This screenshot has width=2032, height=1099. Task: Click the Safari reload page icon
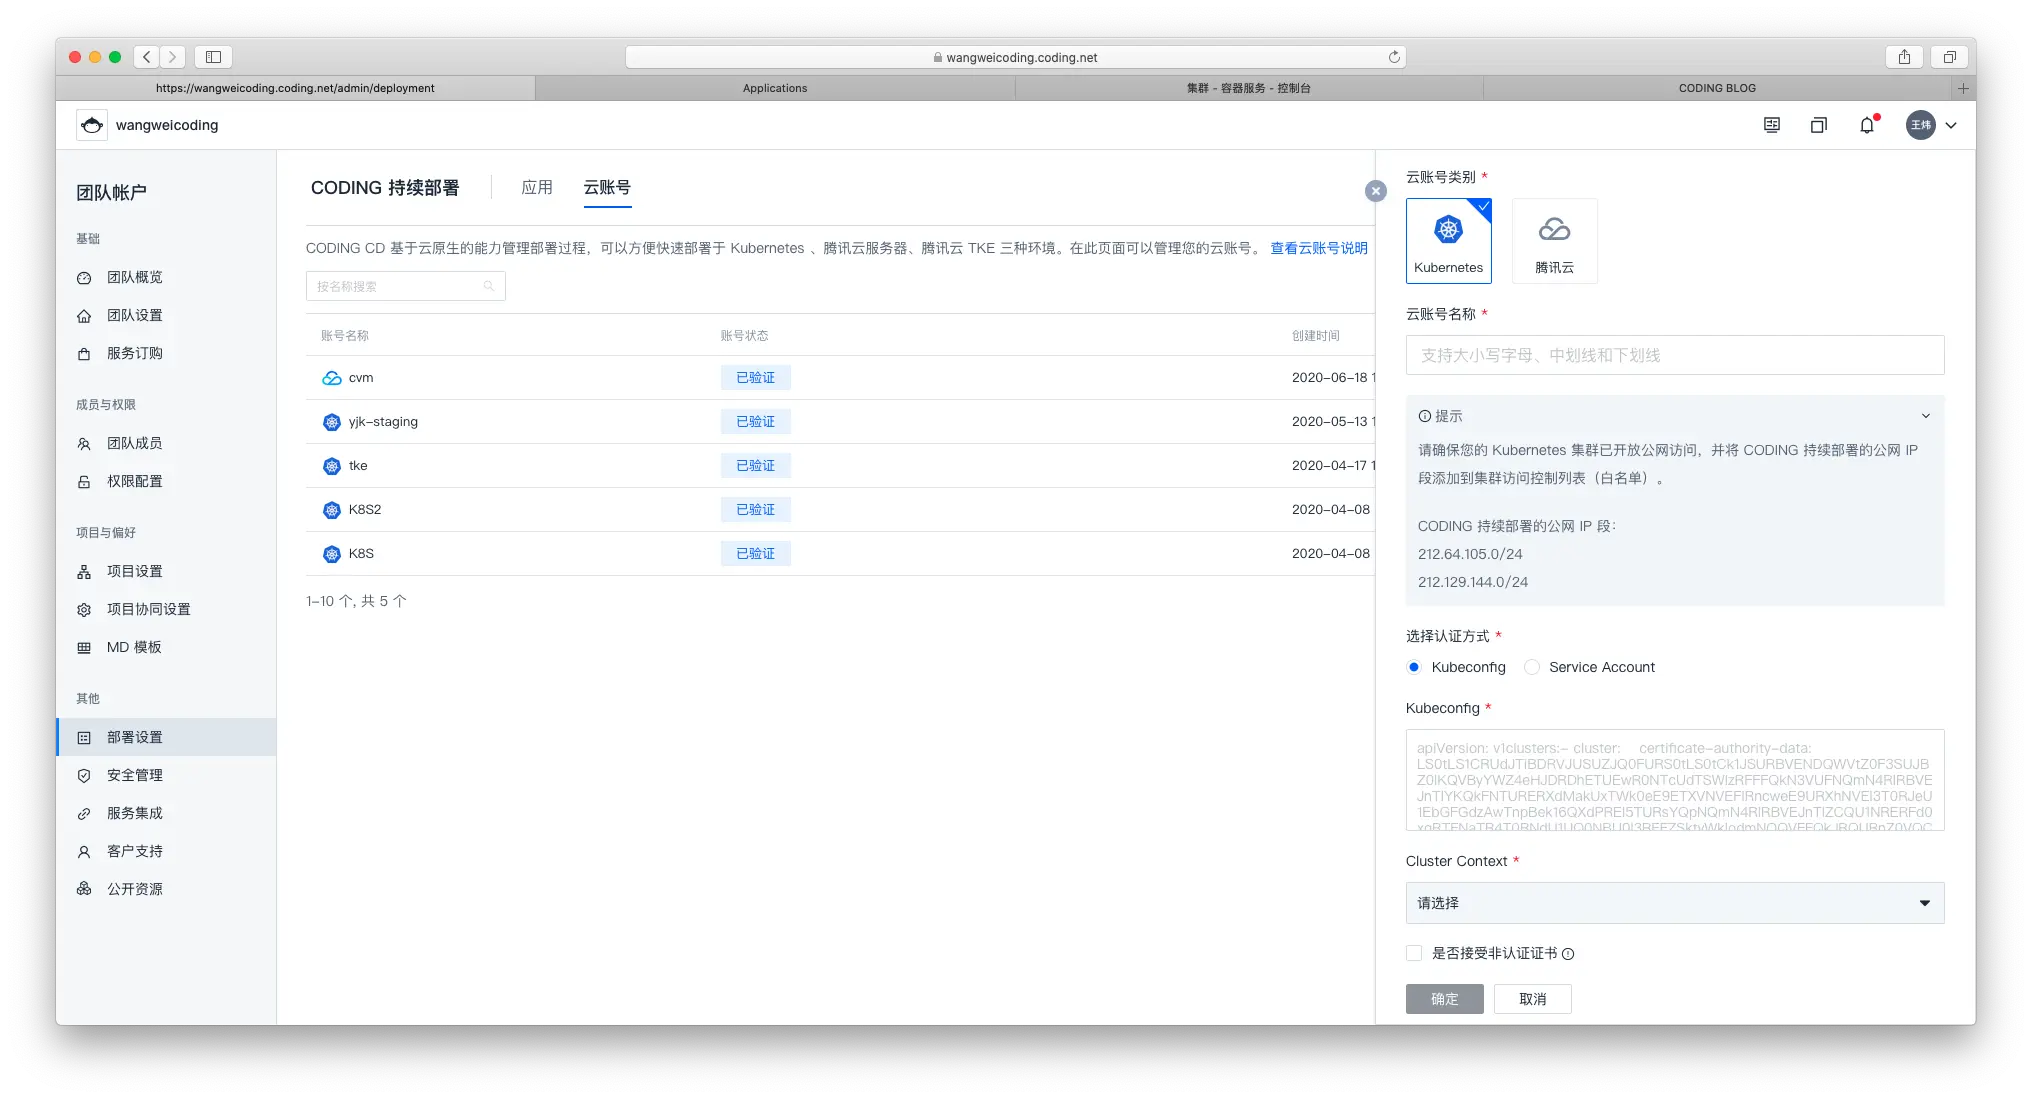(1394, 57)
